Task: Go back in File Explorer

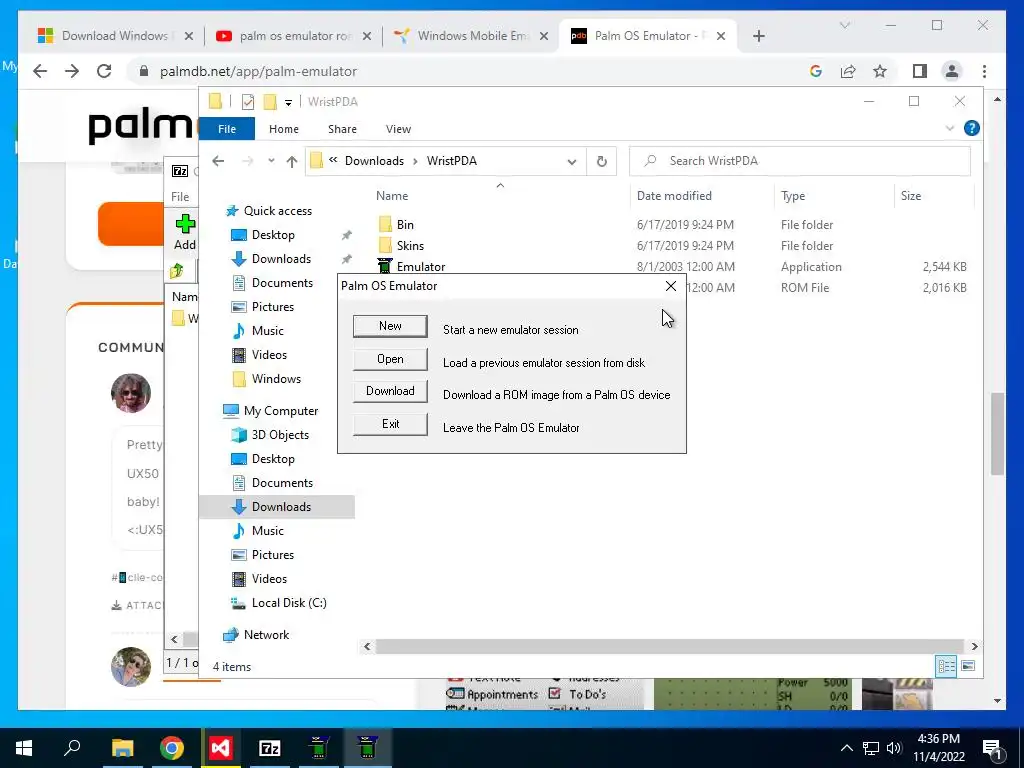Action: [x=218, y=161]
